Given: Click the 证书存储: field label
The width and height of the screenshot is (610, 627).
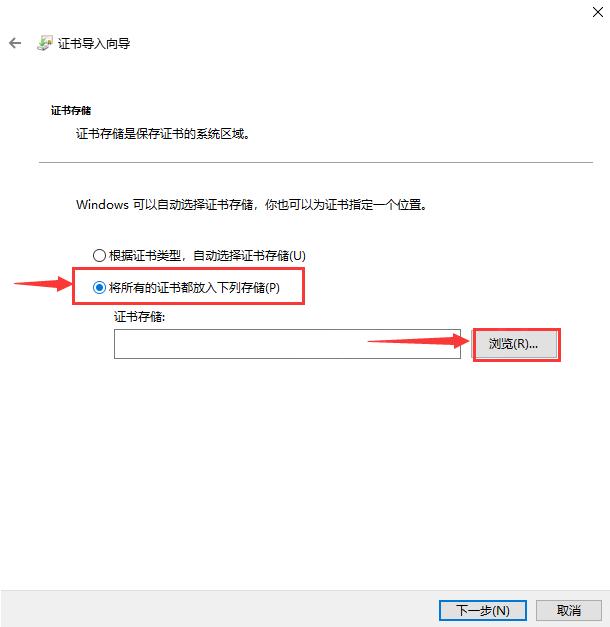Looking at the screenshot, I should (139, 317).
